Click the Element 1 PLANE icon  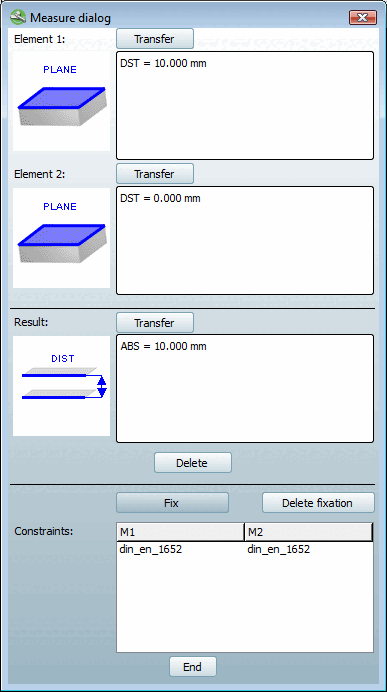pyautogui.click(x=61, y=101)
